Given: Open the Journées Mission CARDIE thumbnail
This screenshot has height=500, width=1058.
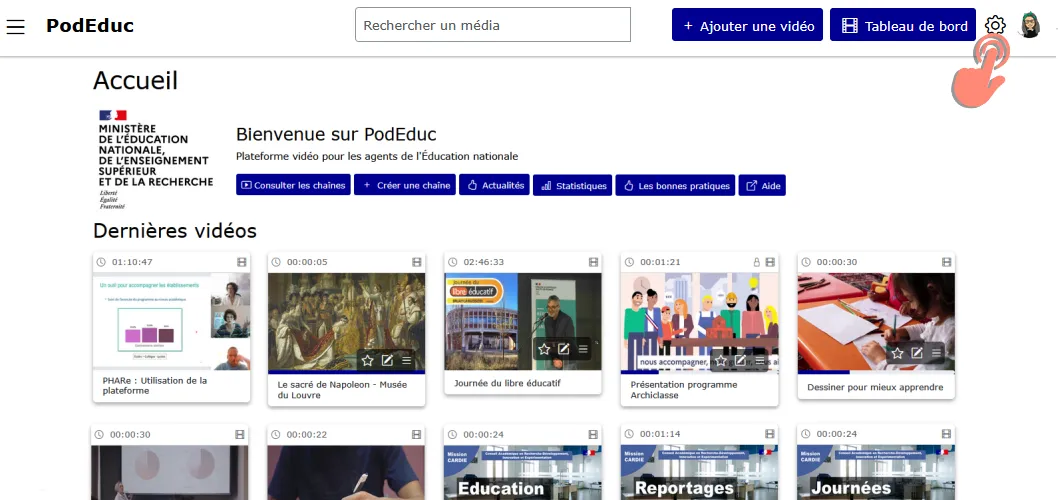Looking at the screenshot, I should [876, 472].
